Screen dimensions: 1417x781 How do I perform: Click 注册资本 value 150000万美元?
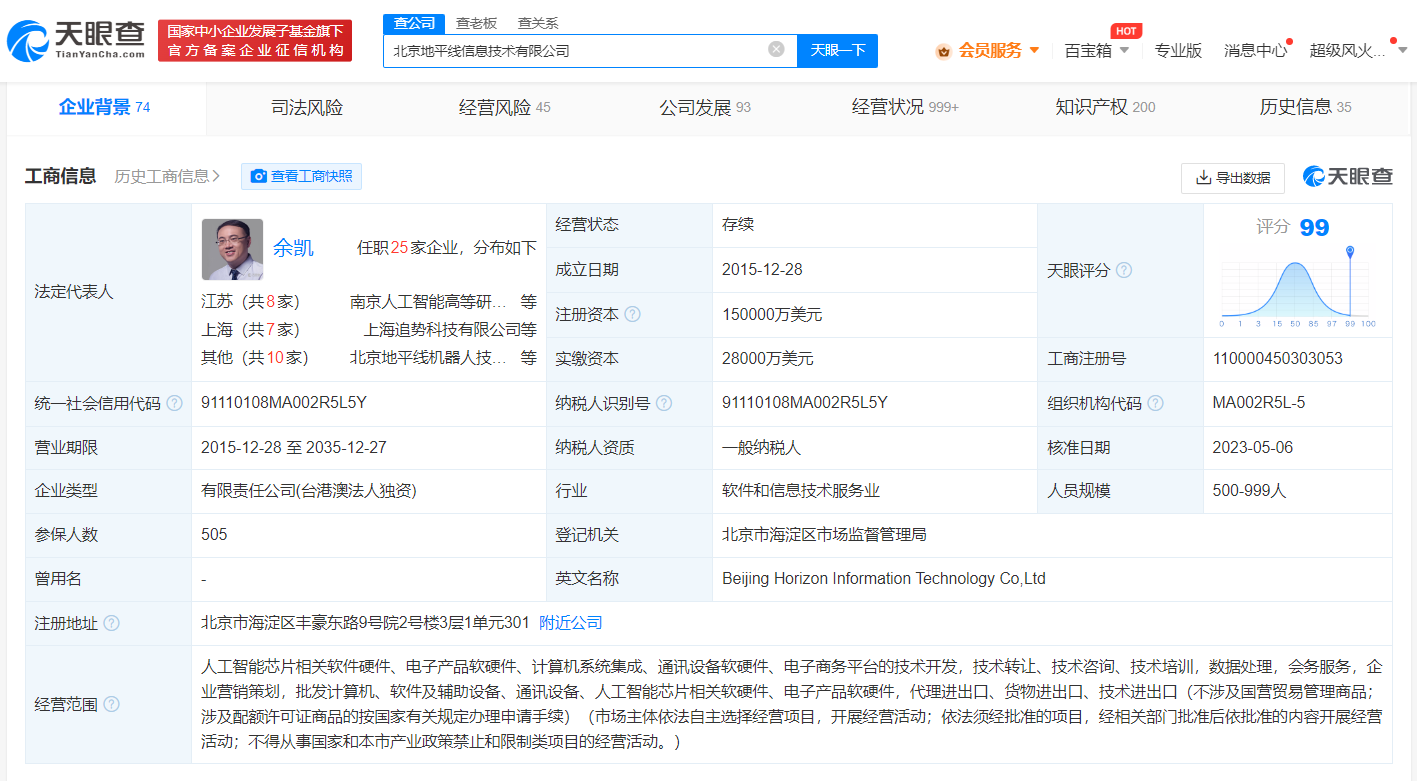(772, 314)
